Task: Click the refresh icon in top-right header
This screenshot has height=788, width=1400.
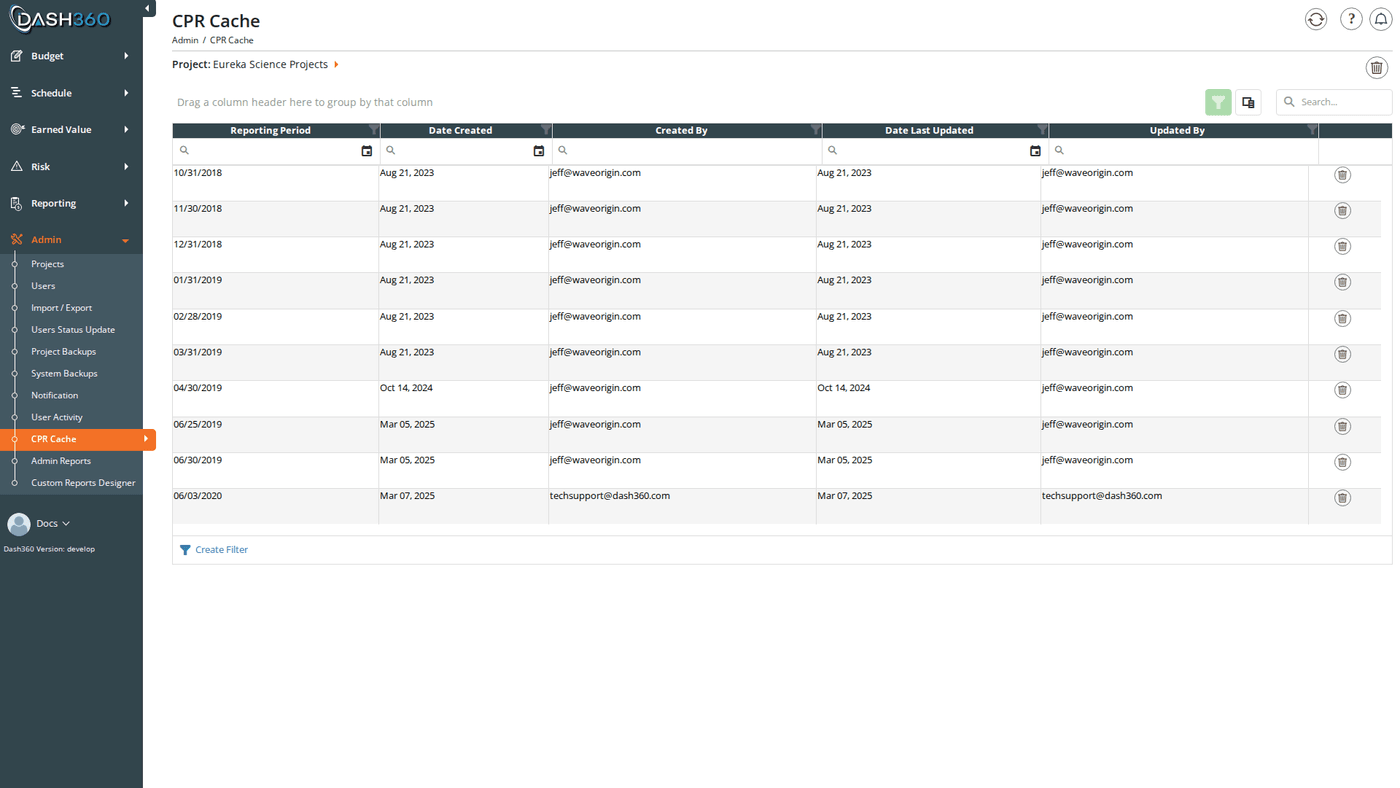Action: [1316, 19]
